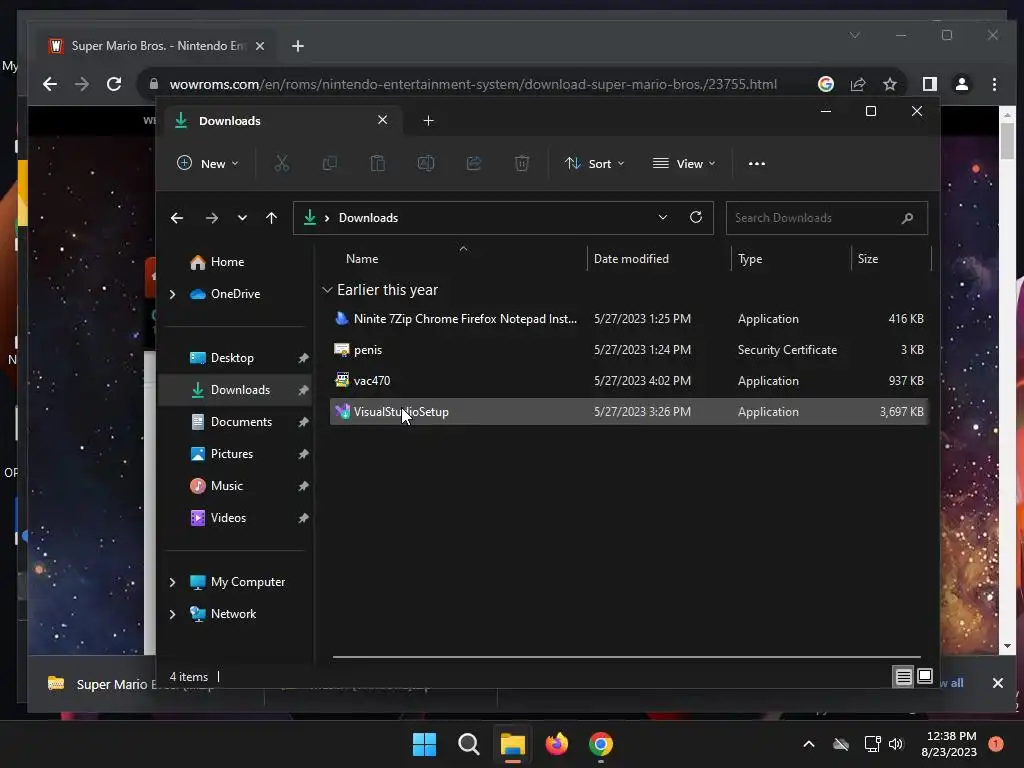The height and width of the screenshot is (768, 1024).
Task: Select the vac470 application file
Action: (628, 381)
